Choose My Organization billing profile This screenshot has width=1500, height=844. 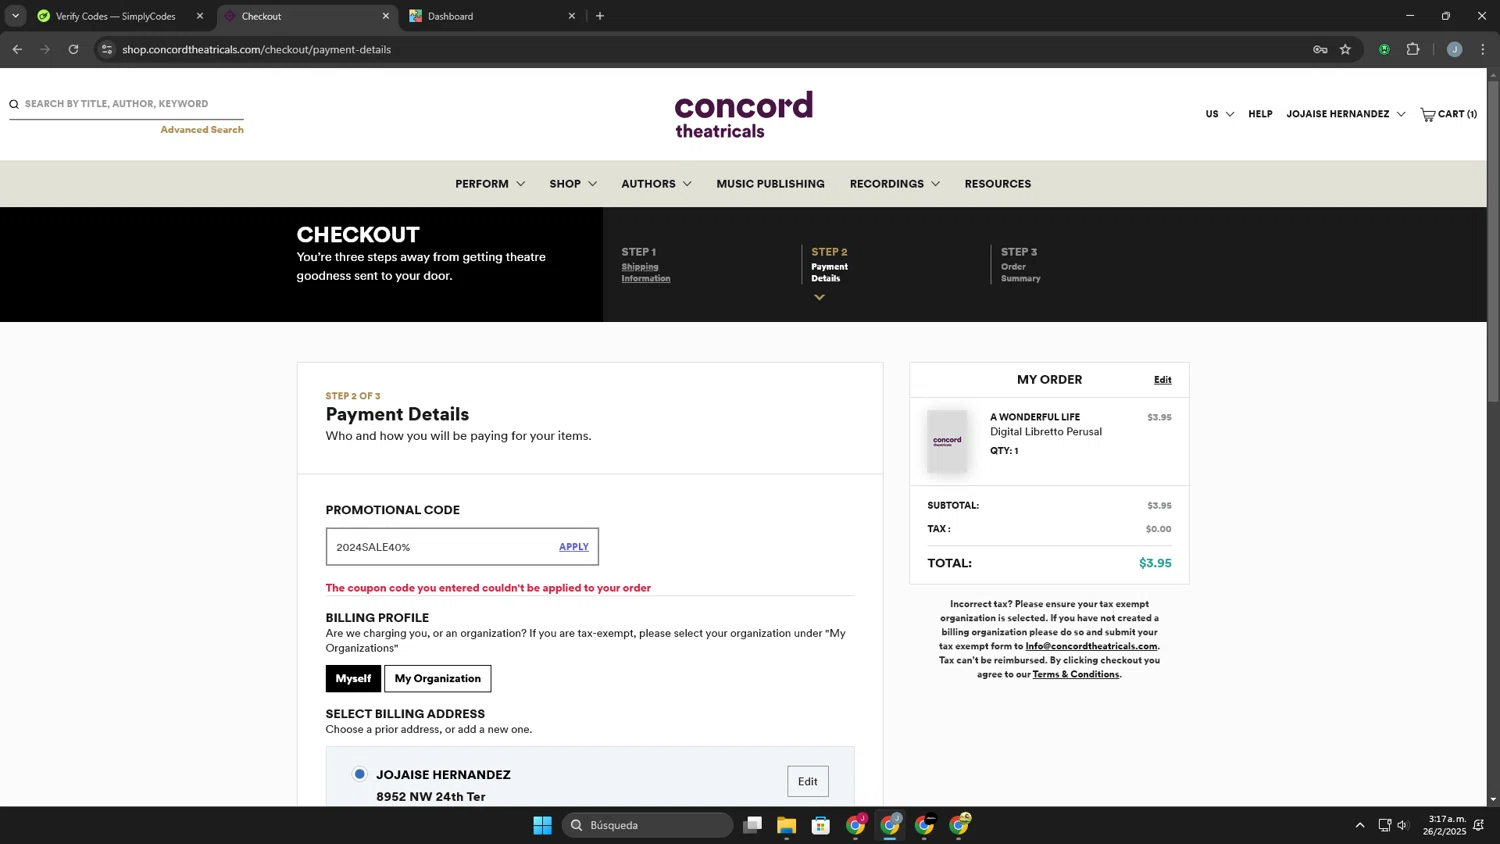pyautogui.click(x=438, y=678)
